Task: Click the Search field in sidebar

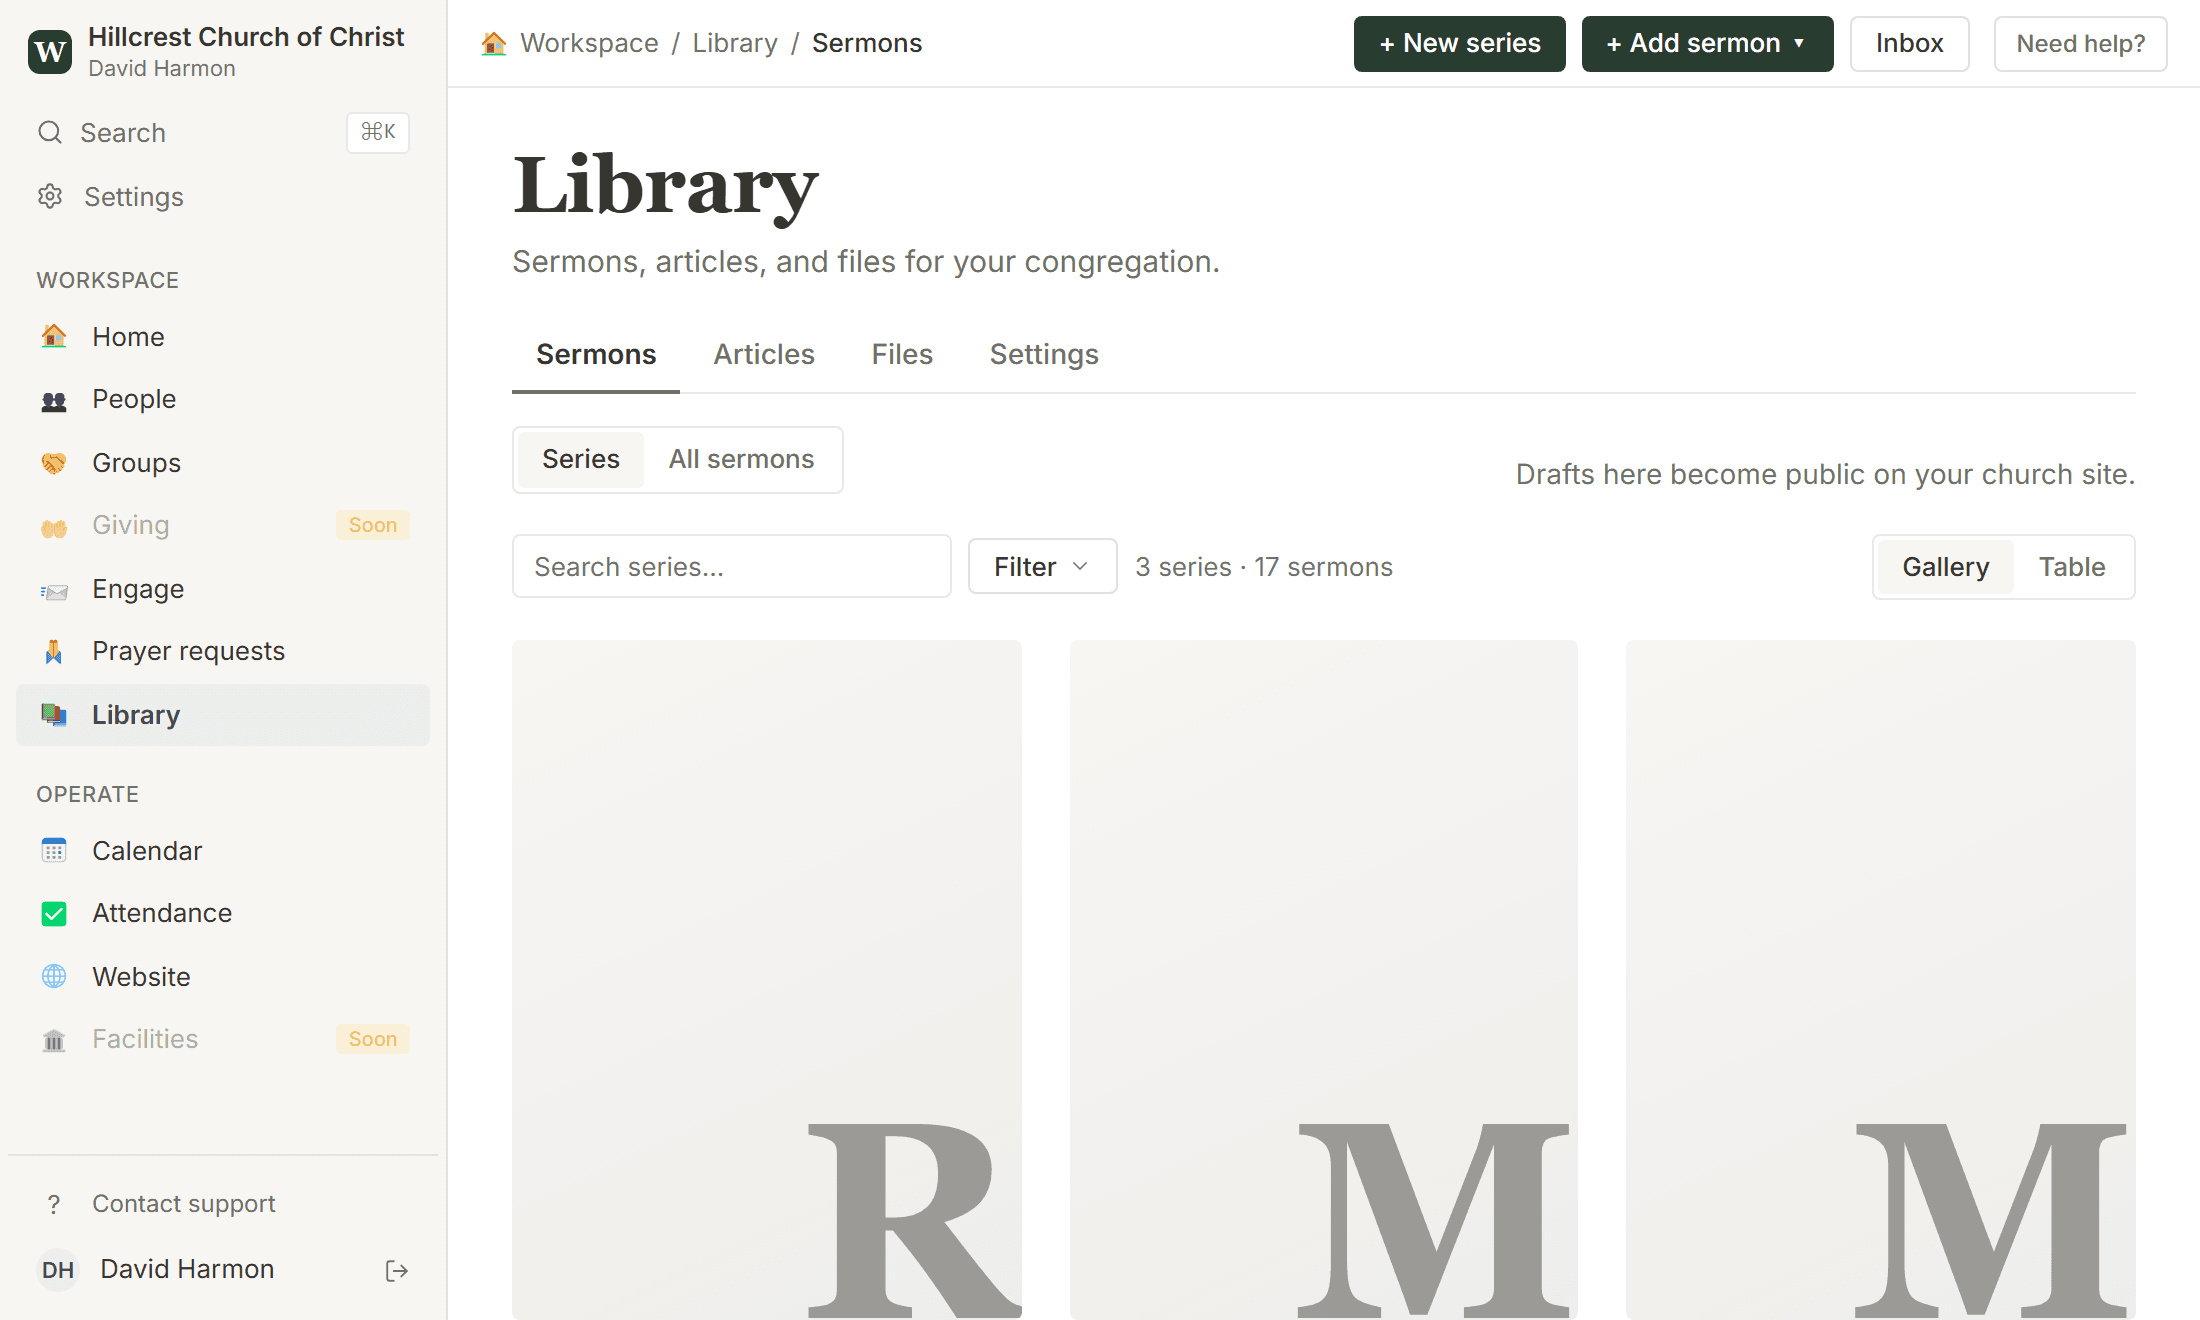Action: click(223, 132)
